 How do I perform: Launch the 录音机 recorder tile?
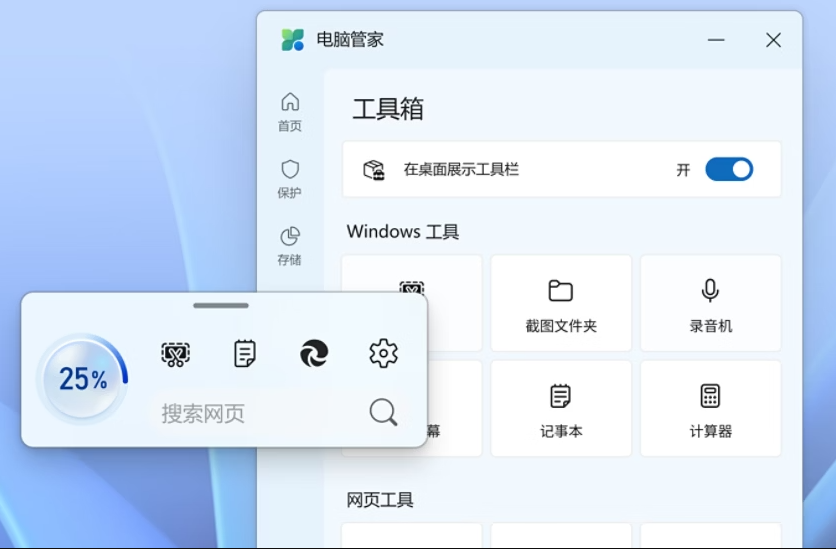(x=711, y=303)
